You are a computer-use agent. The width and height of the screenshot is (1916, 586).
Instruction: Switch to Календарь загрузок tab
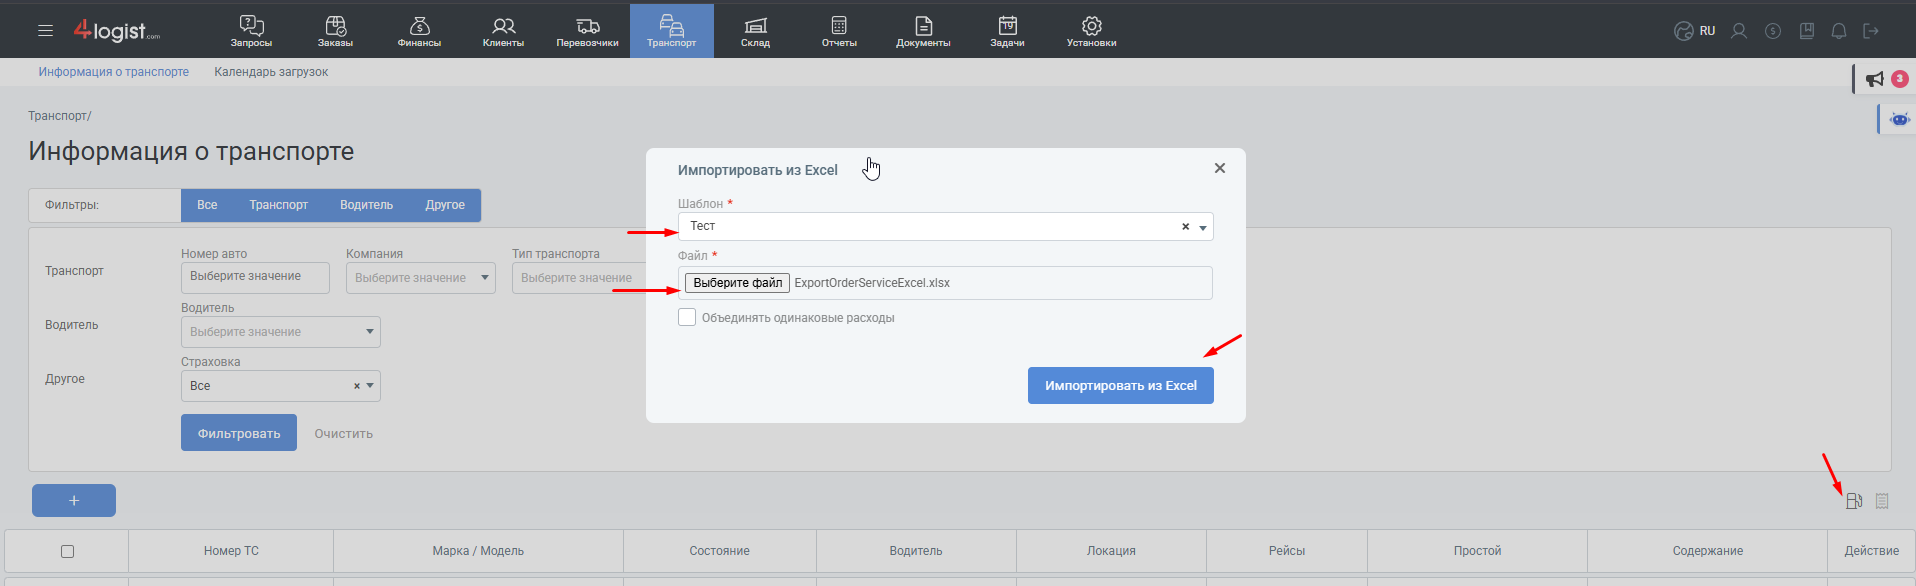pos(271,72)
